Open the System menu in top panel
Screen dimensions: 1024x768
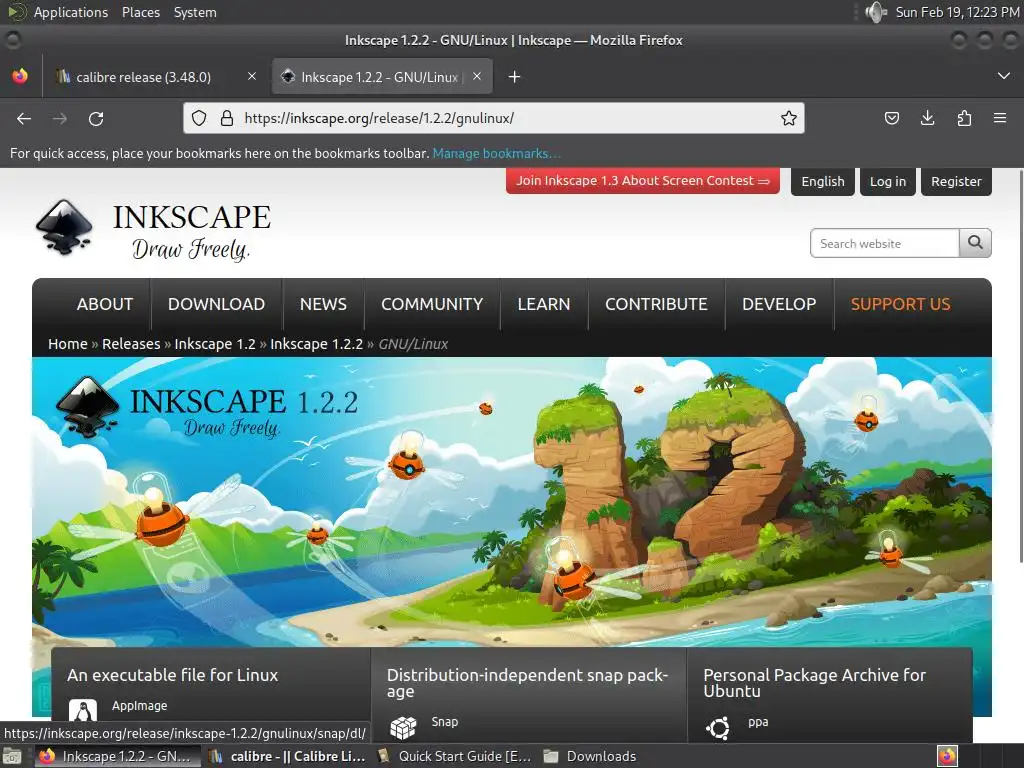(x=195, y=12)
